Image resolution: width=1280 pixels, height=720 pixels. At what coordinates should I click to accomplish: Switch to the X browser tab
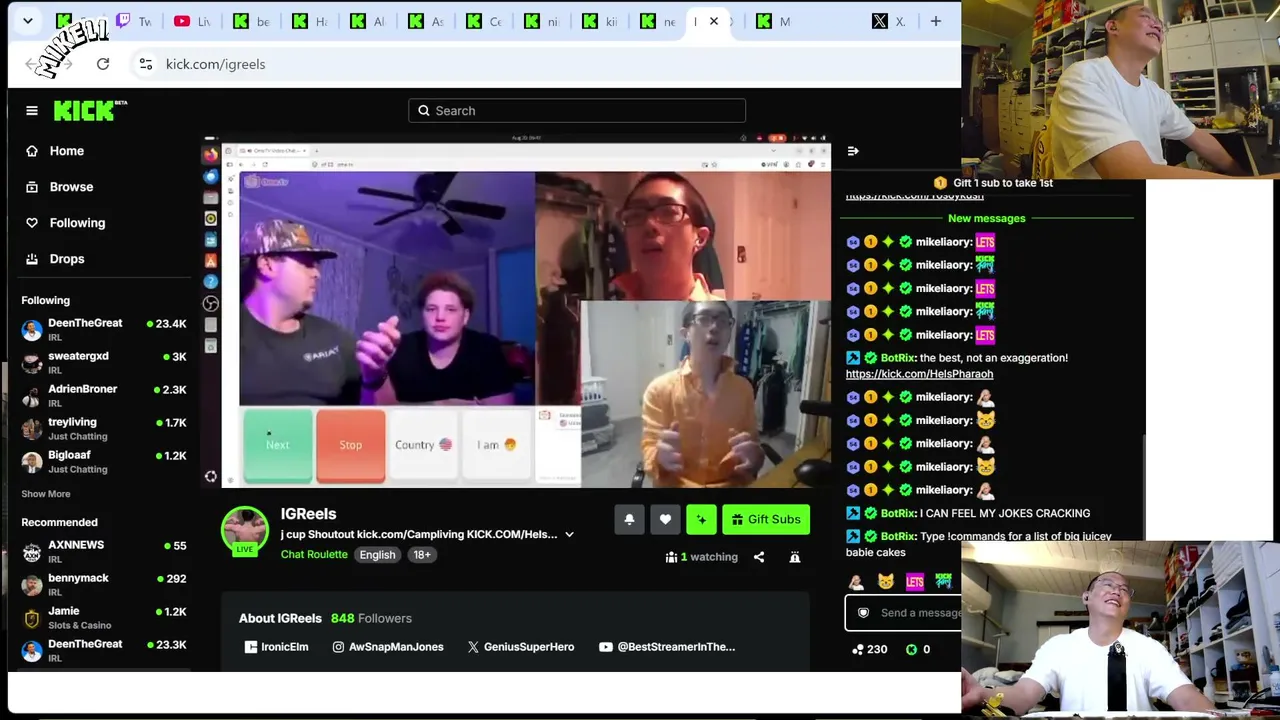pos(888,21)
